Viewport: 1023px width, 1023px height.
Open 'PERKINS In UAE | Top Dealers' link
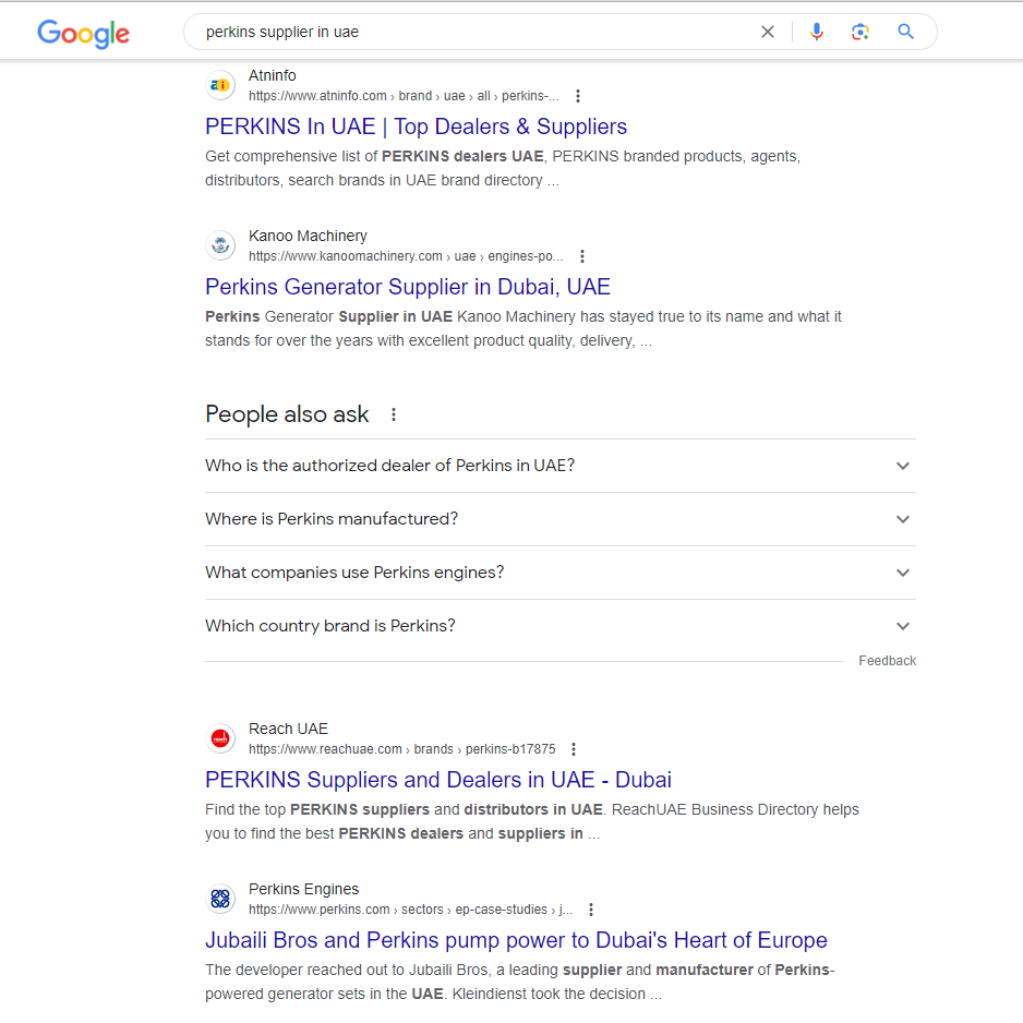[x=416, y=127]
